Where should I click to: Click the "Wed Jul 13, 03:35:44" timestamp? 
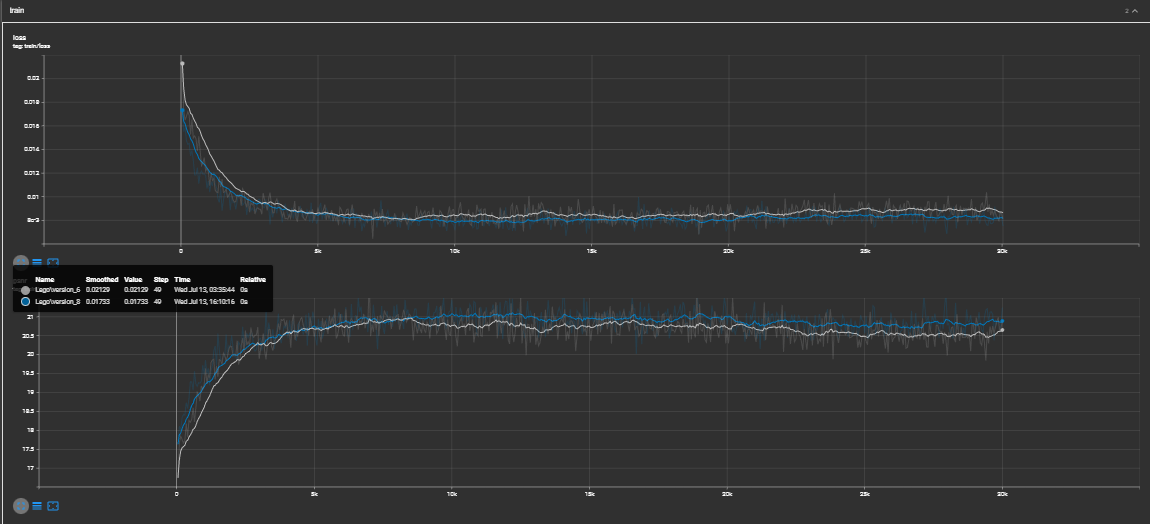tap(204, 291)
